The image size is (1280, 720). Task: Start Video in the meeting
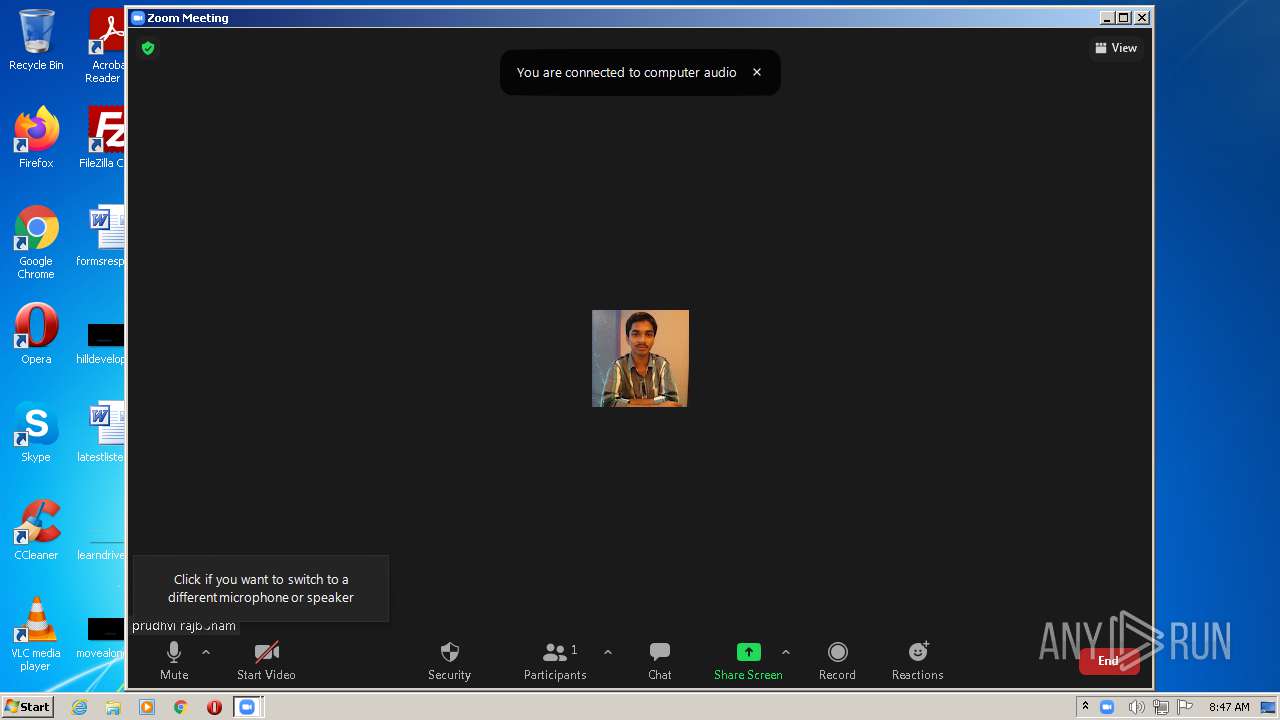266,661
